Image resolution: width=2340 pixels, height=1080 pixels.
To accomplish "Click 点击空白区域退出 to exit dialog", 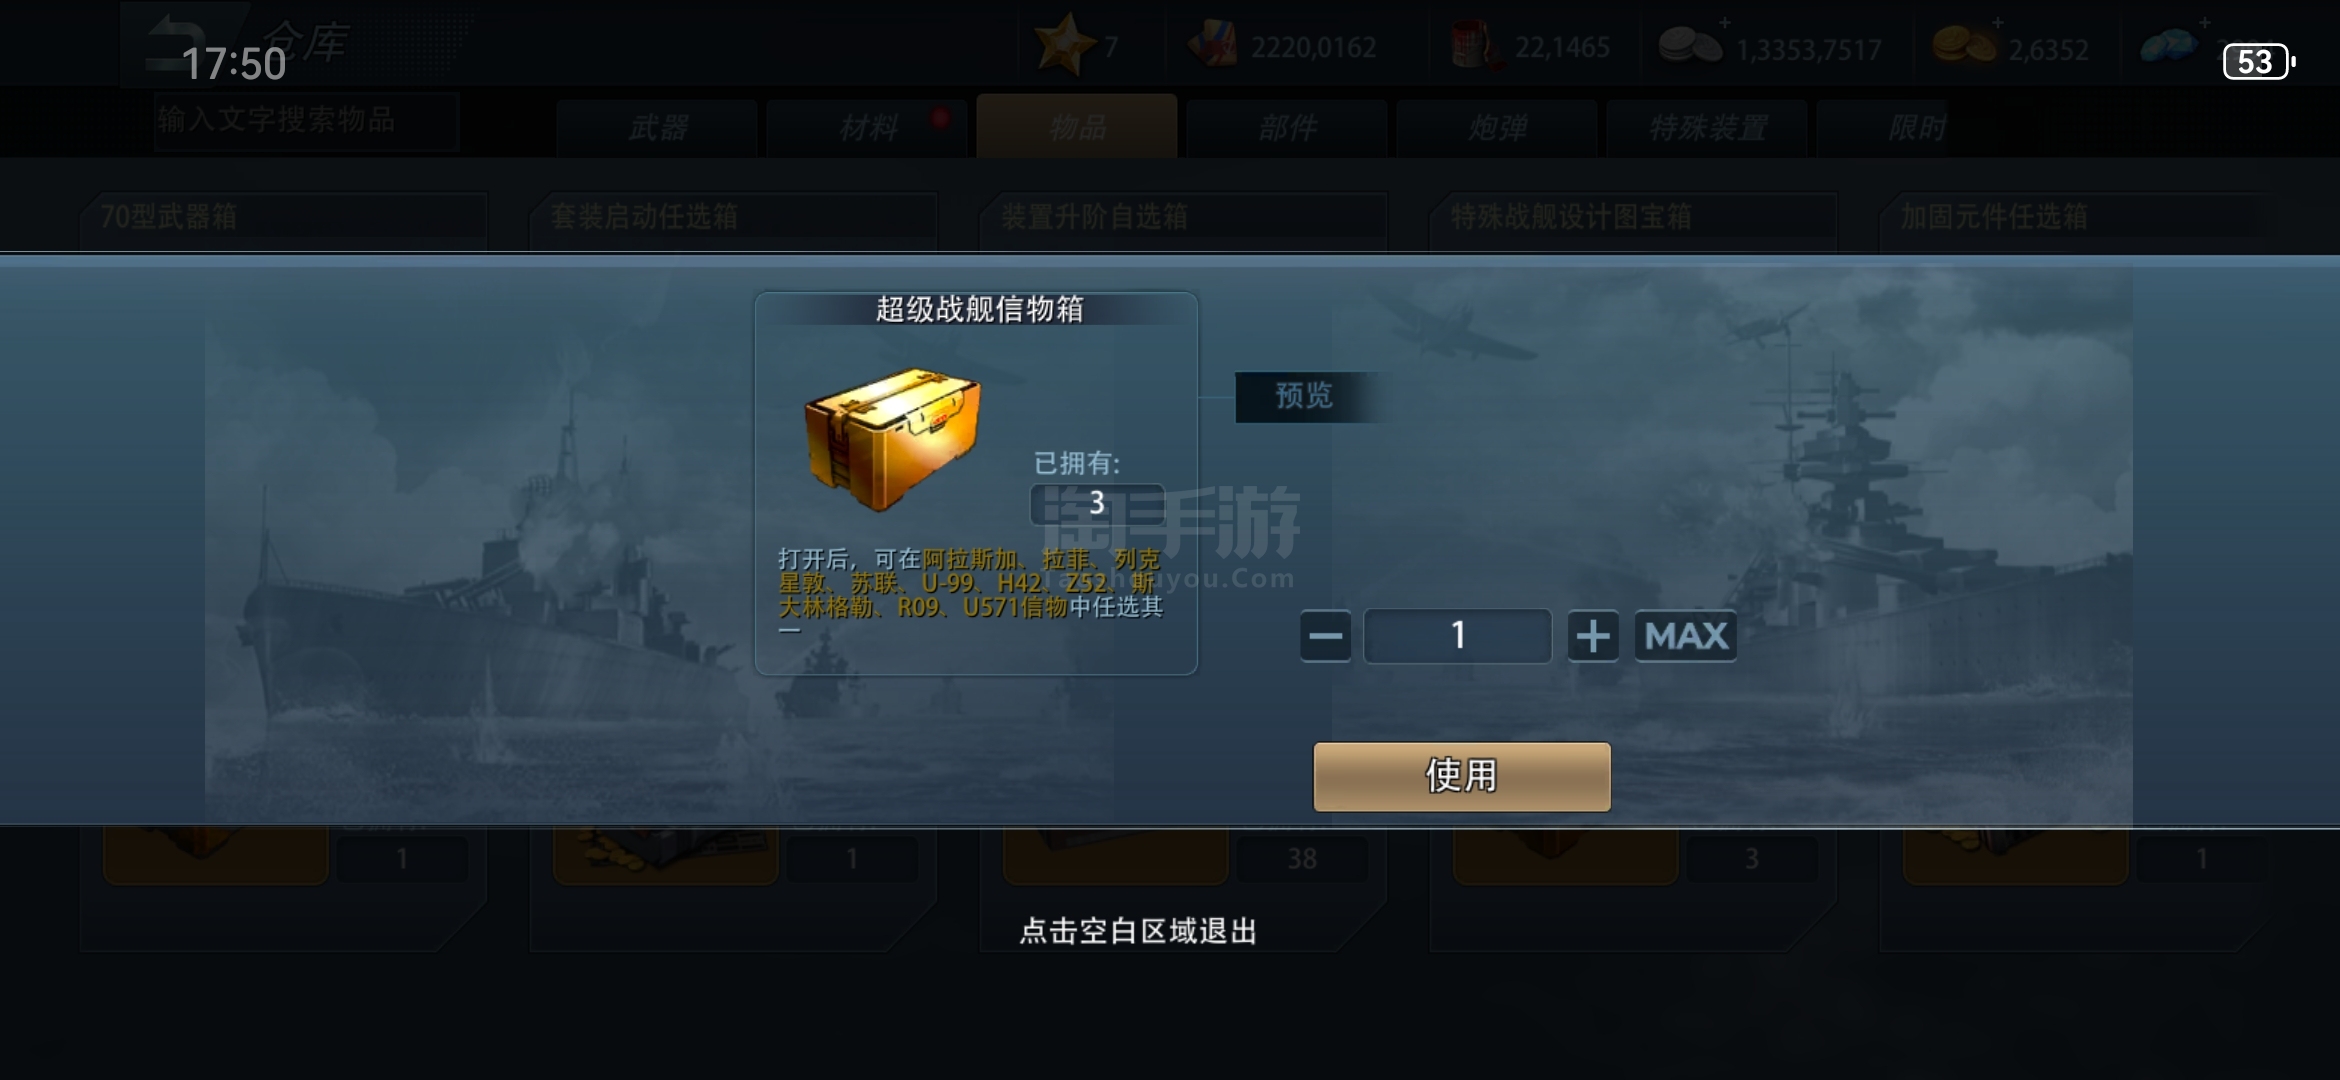I will (x=1138, y=931).
